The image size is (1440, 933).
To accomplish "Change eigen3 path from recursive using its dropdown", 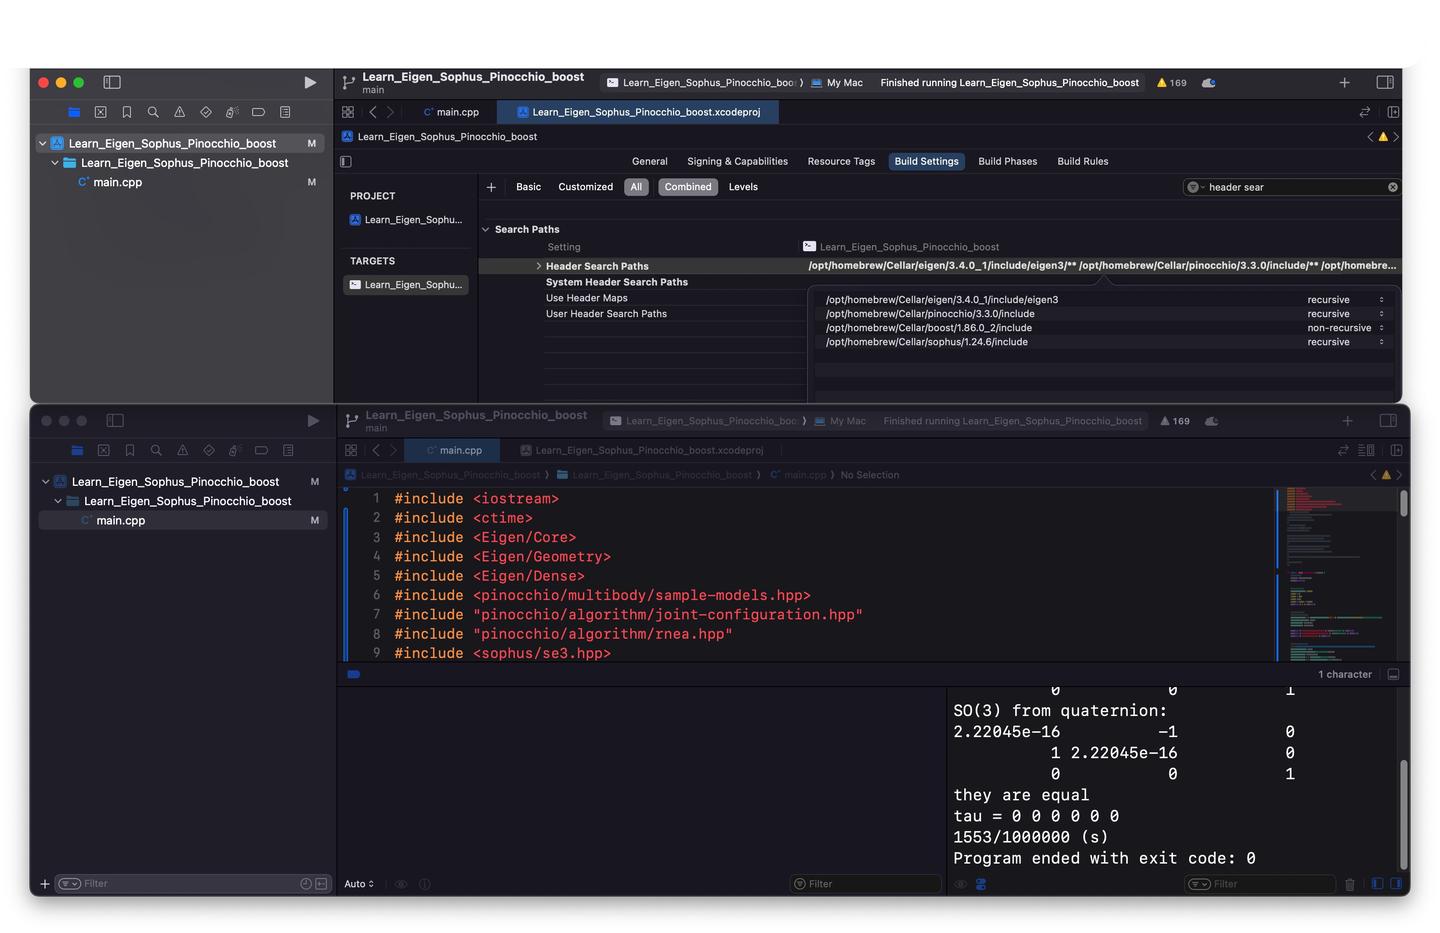I will coord(1381,299).
